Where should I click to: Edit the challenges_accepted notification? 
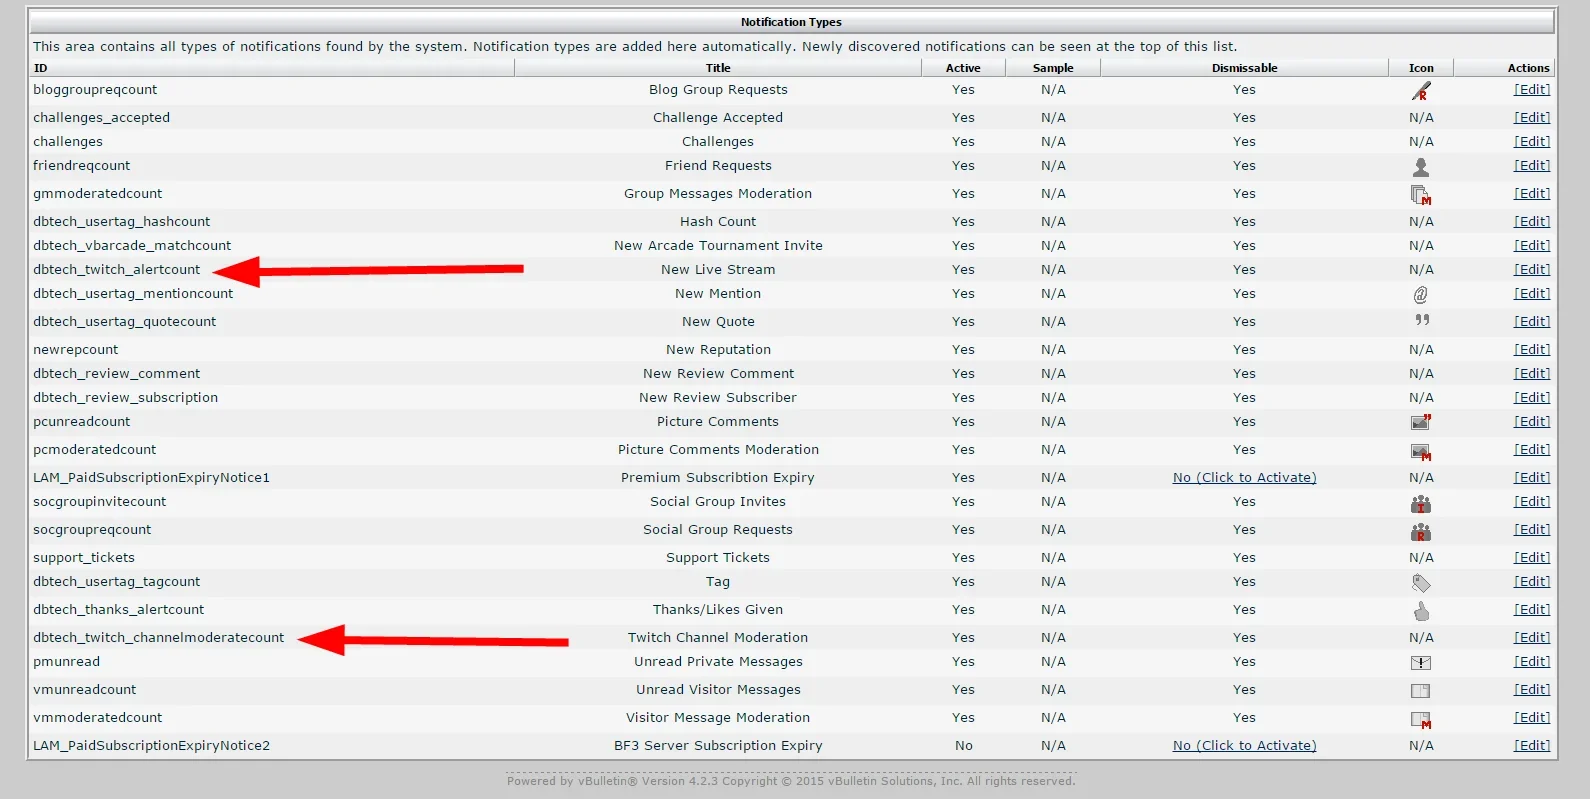click(1532, 117)
